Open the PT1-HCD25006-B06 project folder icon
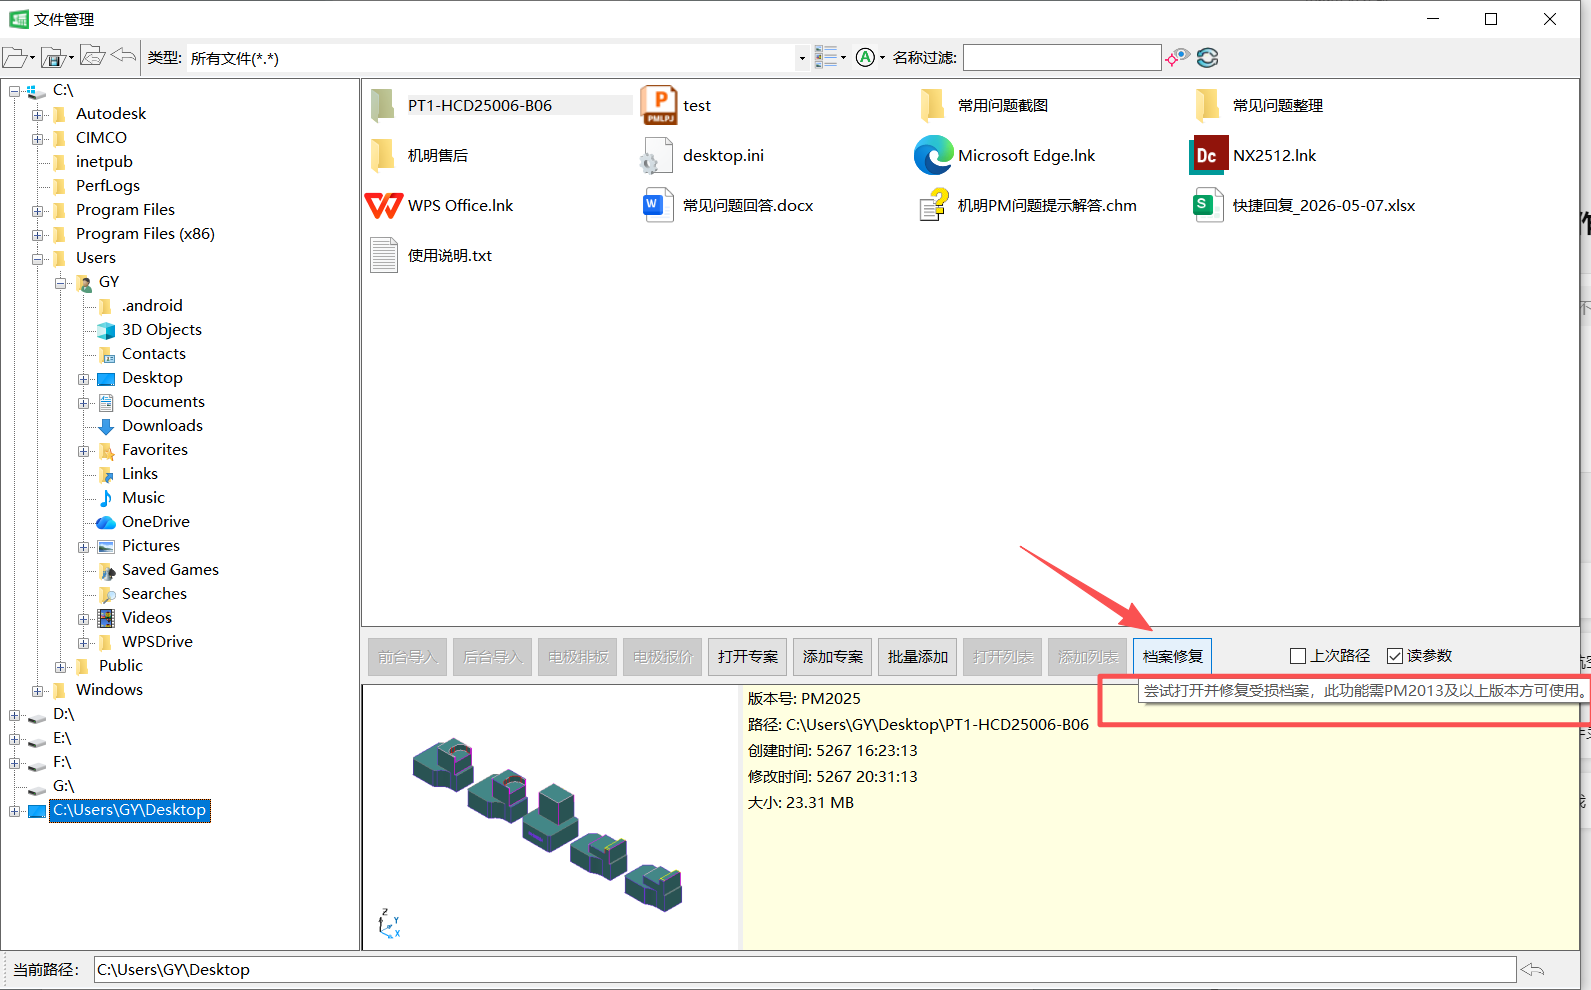Image resolution: width=1591 pixels, height=990 pixels. (x=382, y=105)
